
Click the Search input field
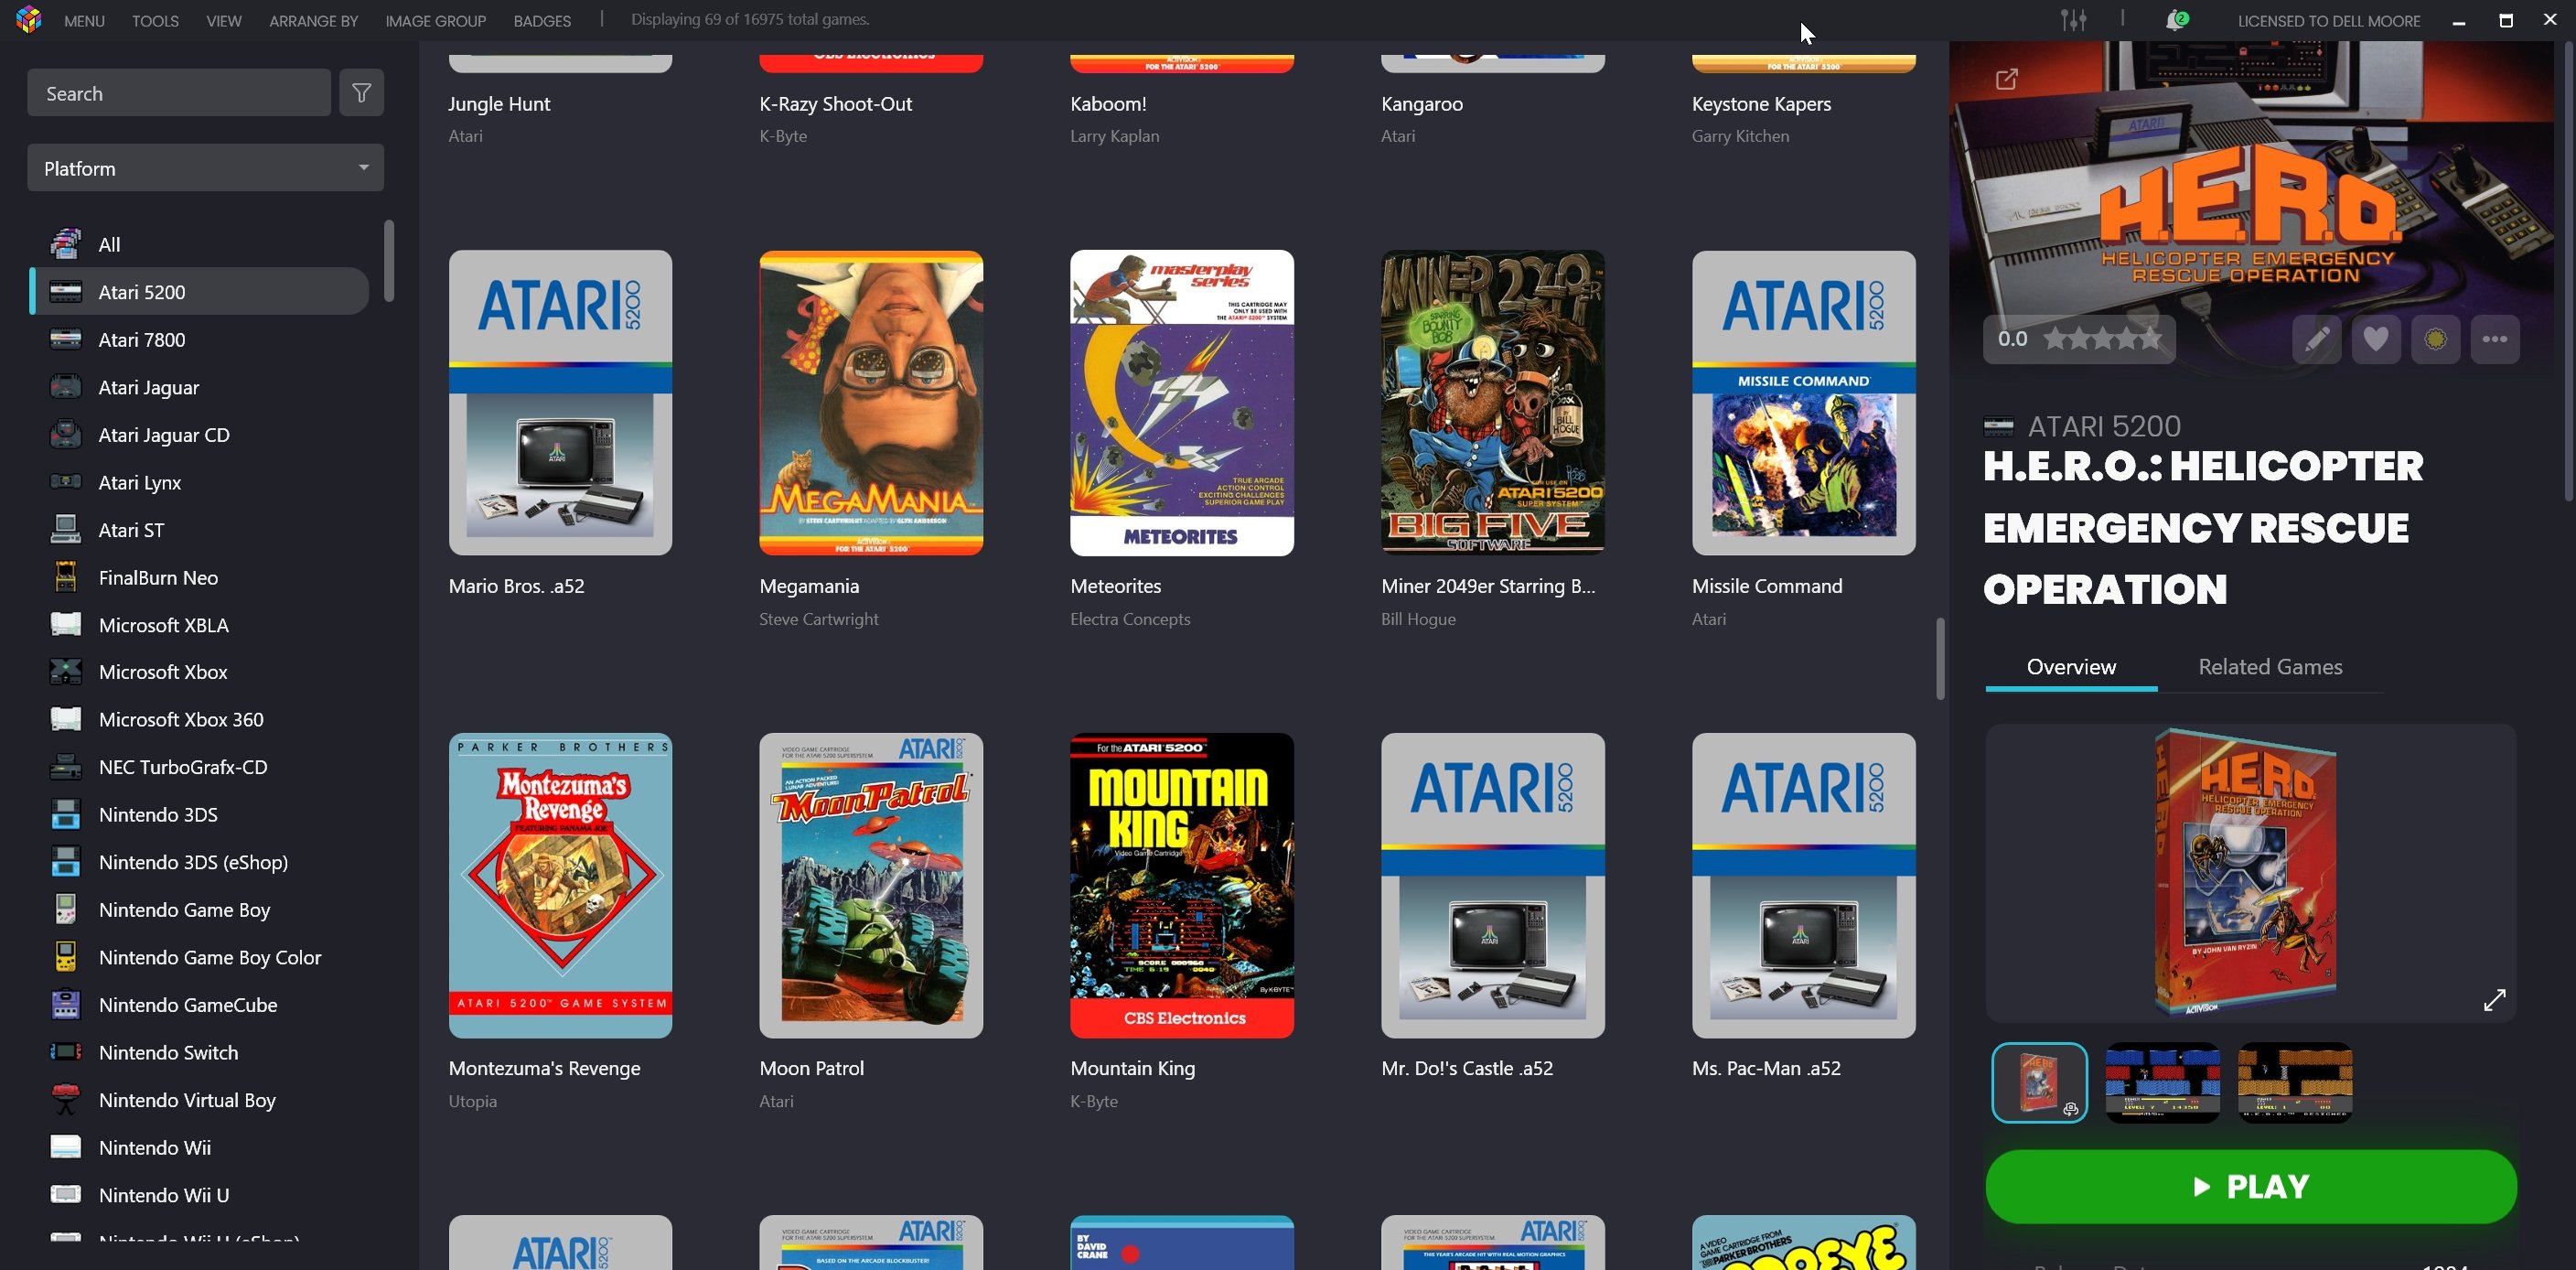[178, 93]
